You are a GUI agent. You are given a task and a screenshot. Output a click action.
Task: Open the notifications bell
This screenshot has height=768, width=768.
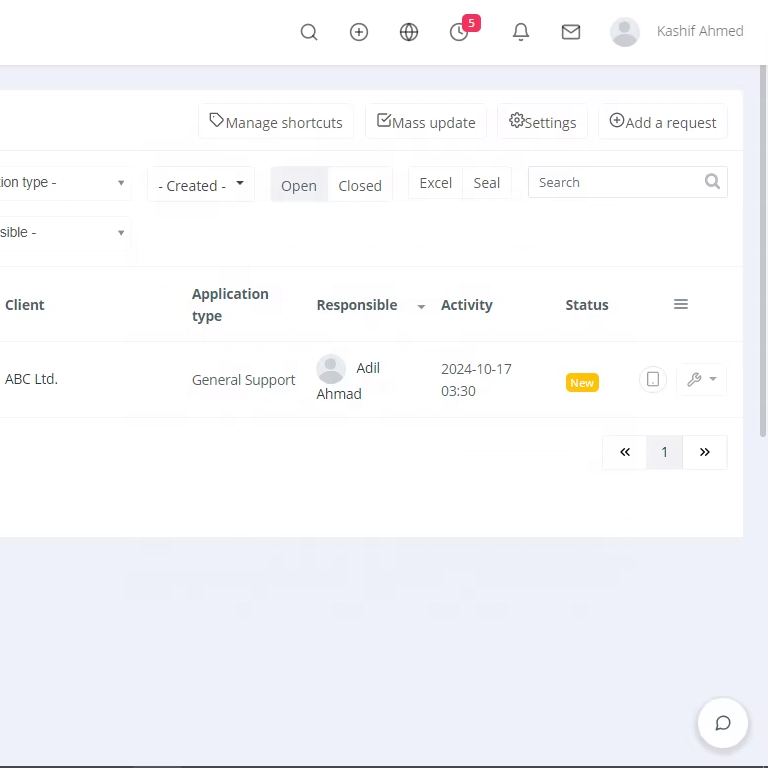click(x=521, y=32)
